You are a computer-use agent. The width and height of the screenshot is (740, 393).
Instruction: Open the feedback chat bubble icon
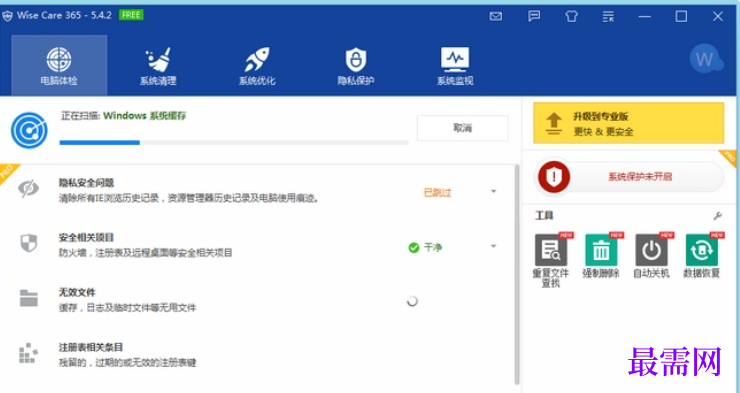[x=534, y=16]
